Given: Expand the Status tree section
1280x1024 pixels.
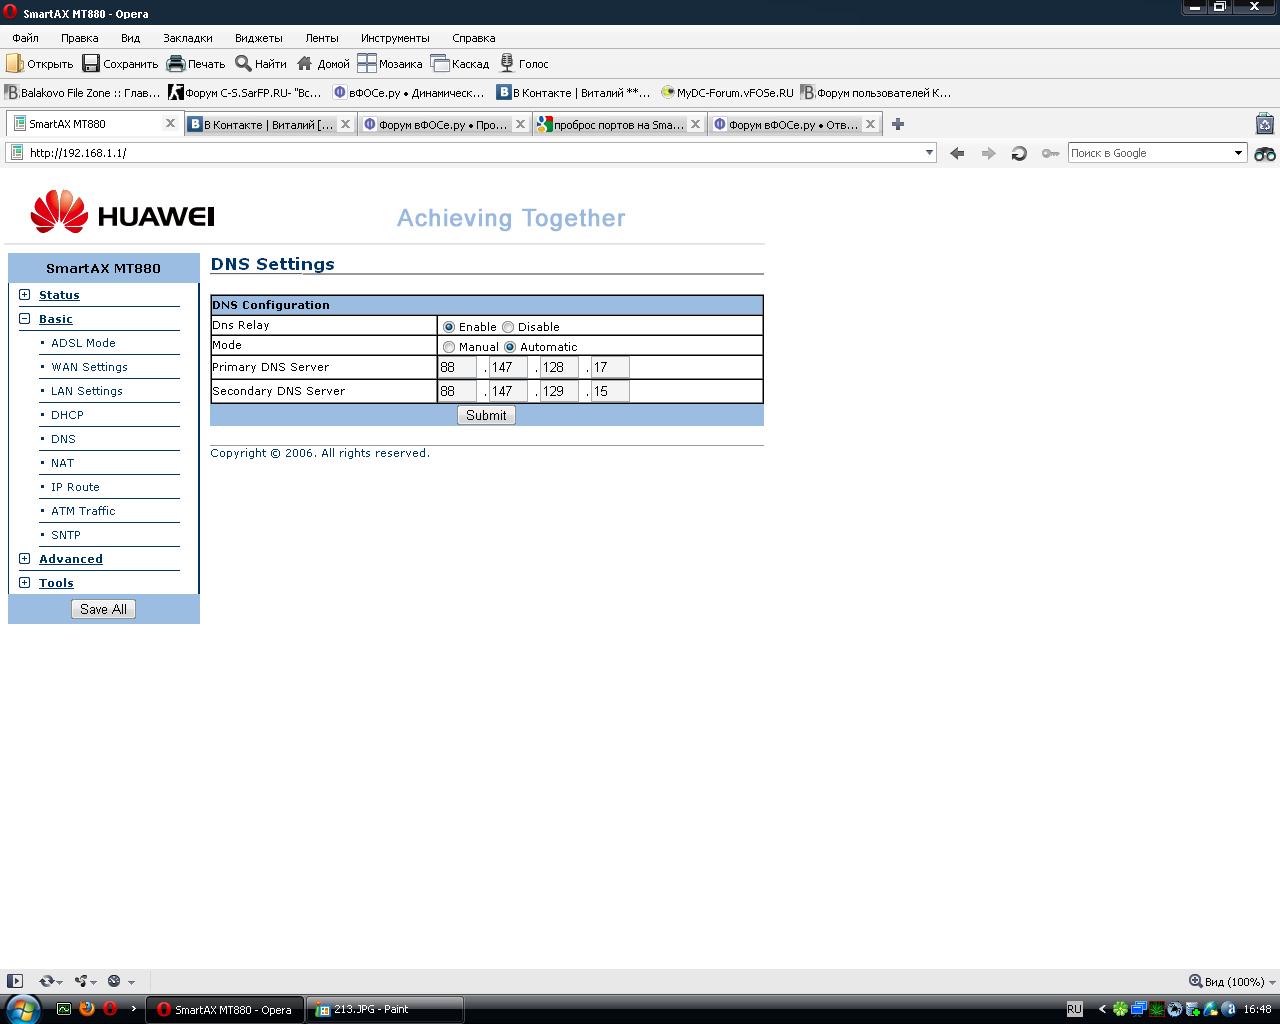Looking at the screenshot, I should click(x=25, y=295).
